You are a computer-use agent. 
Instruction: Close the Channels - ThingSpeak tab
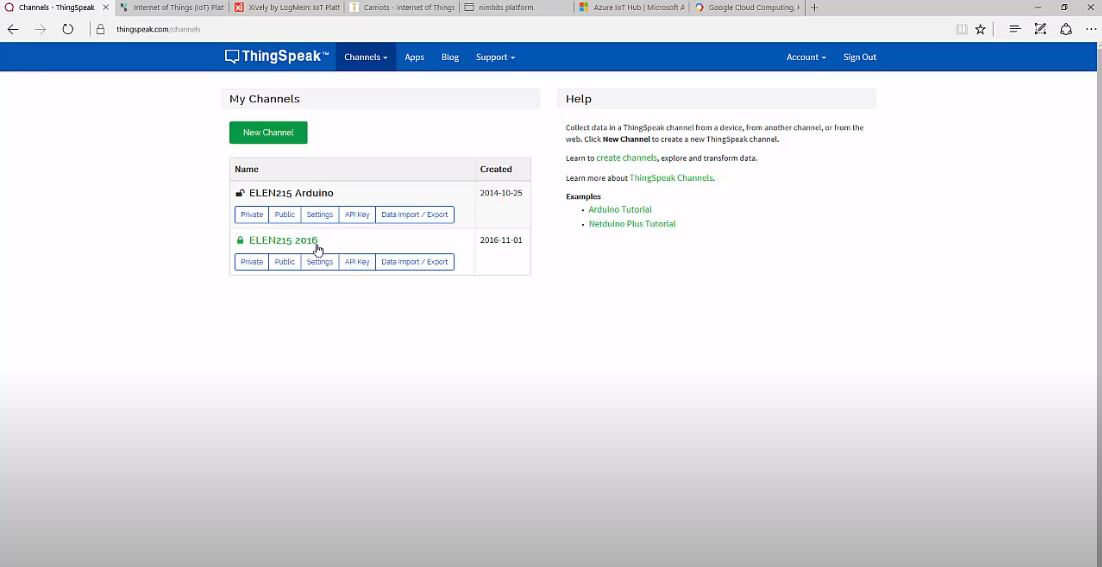(x=105, y=8)
